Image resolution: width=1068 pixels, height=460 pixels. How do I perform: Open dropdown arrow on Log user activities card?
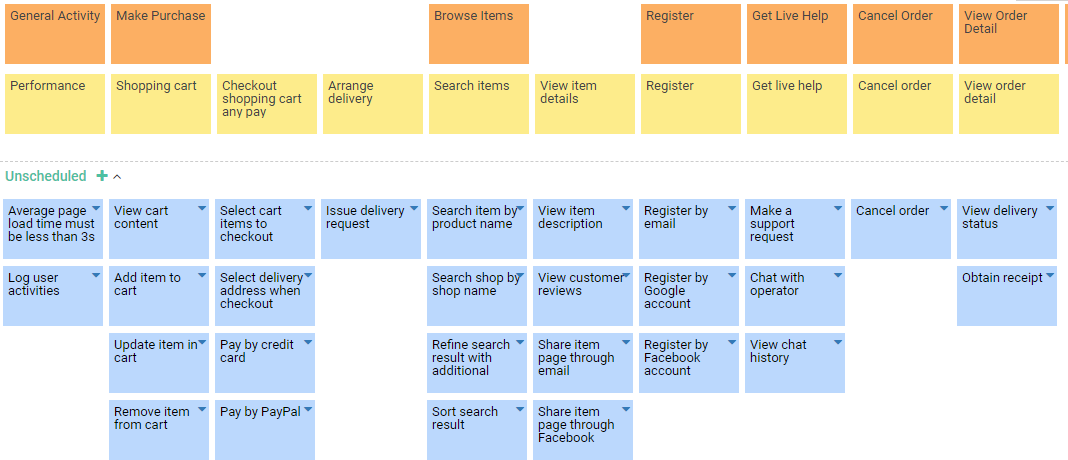click(x=96, y=276)
